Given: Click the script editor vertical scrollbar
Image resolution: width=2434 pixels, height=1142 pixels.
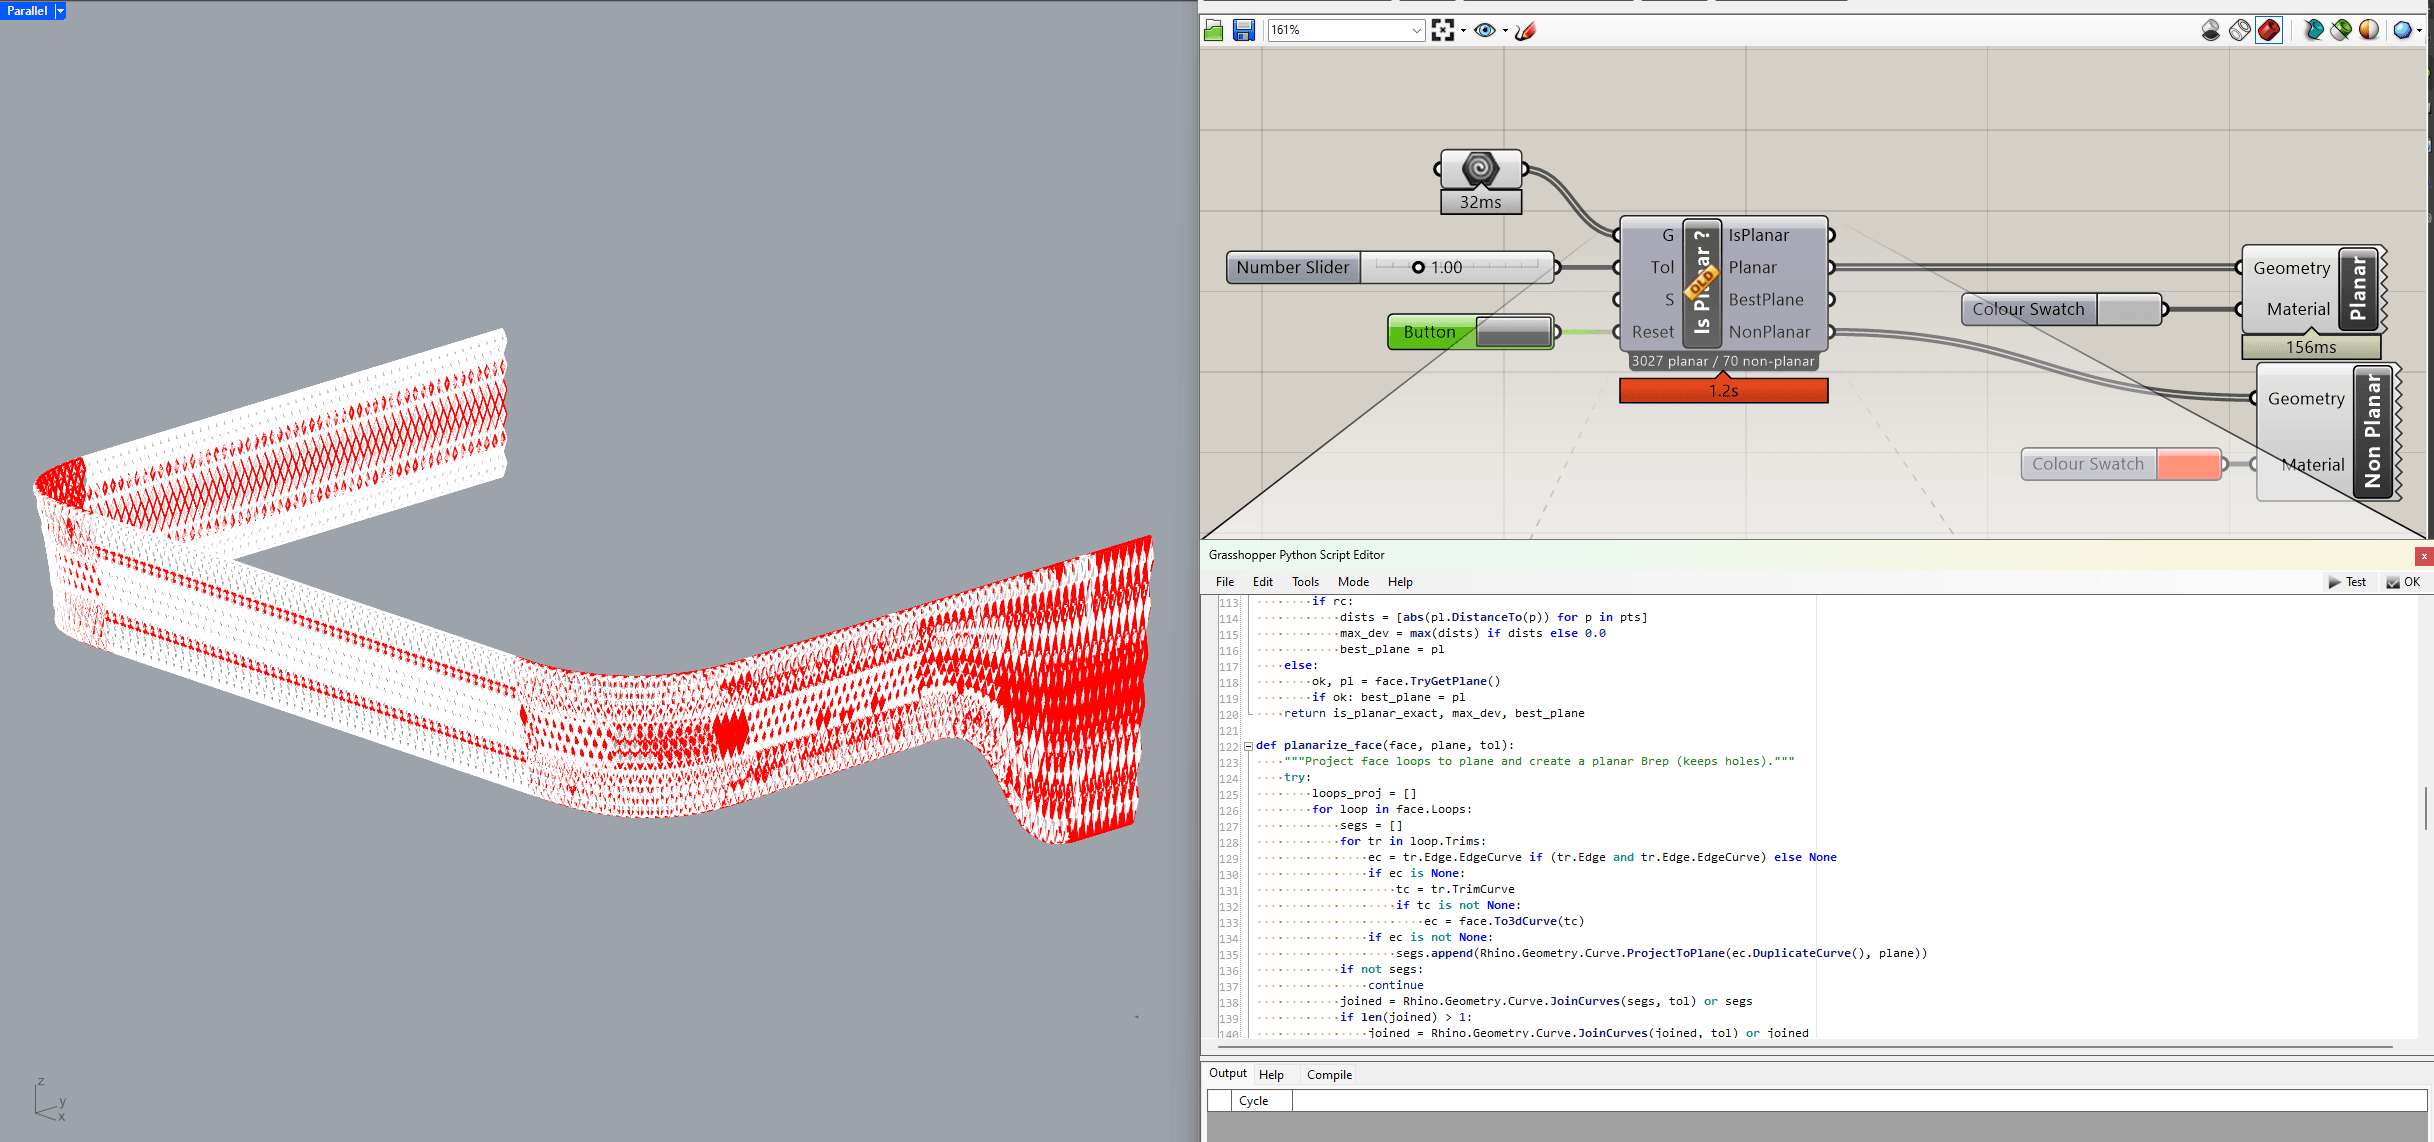Looking at the screenshot, I should pyautogui.click(x=2425, y=808).
